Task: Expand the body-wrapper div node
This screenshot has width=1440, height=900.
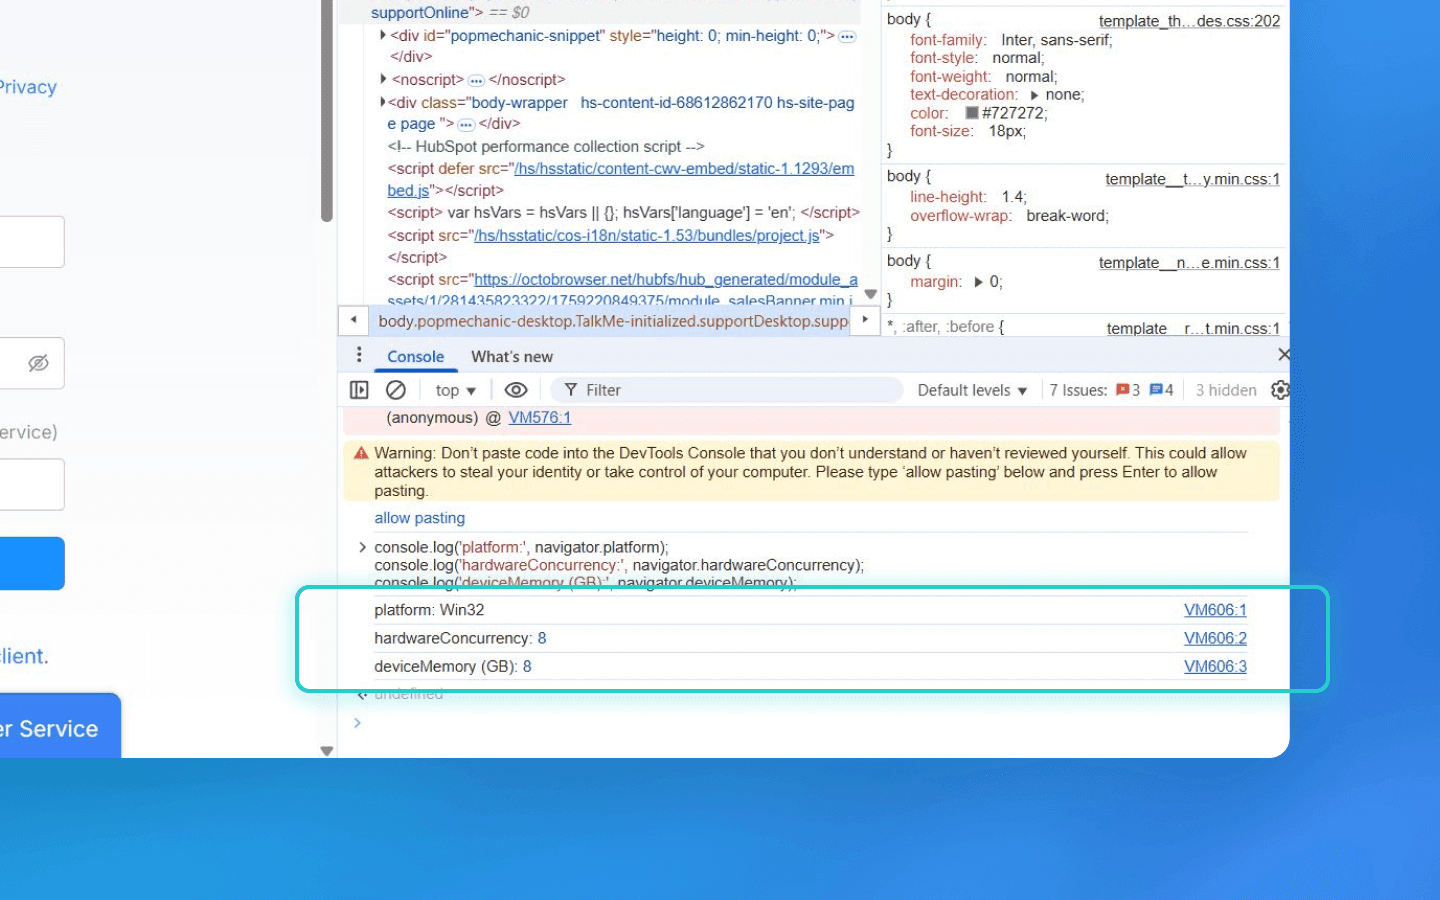Action: (382, 102)
